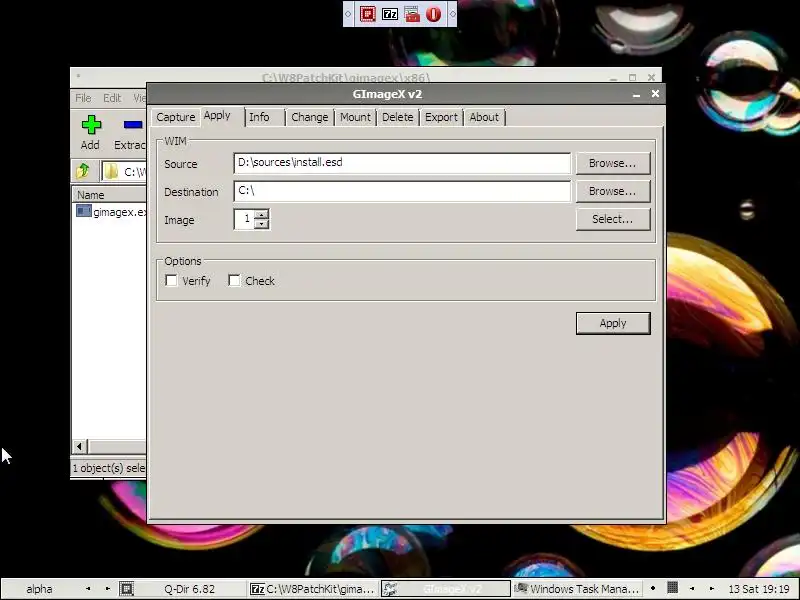The image size is (800, 600).
Task: Open the Edit menu in 7-Zip
Action: click(x=112, y=98)
